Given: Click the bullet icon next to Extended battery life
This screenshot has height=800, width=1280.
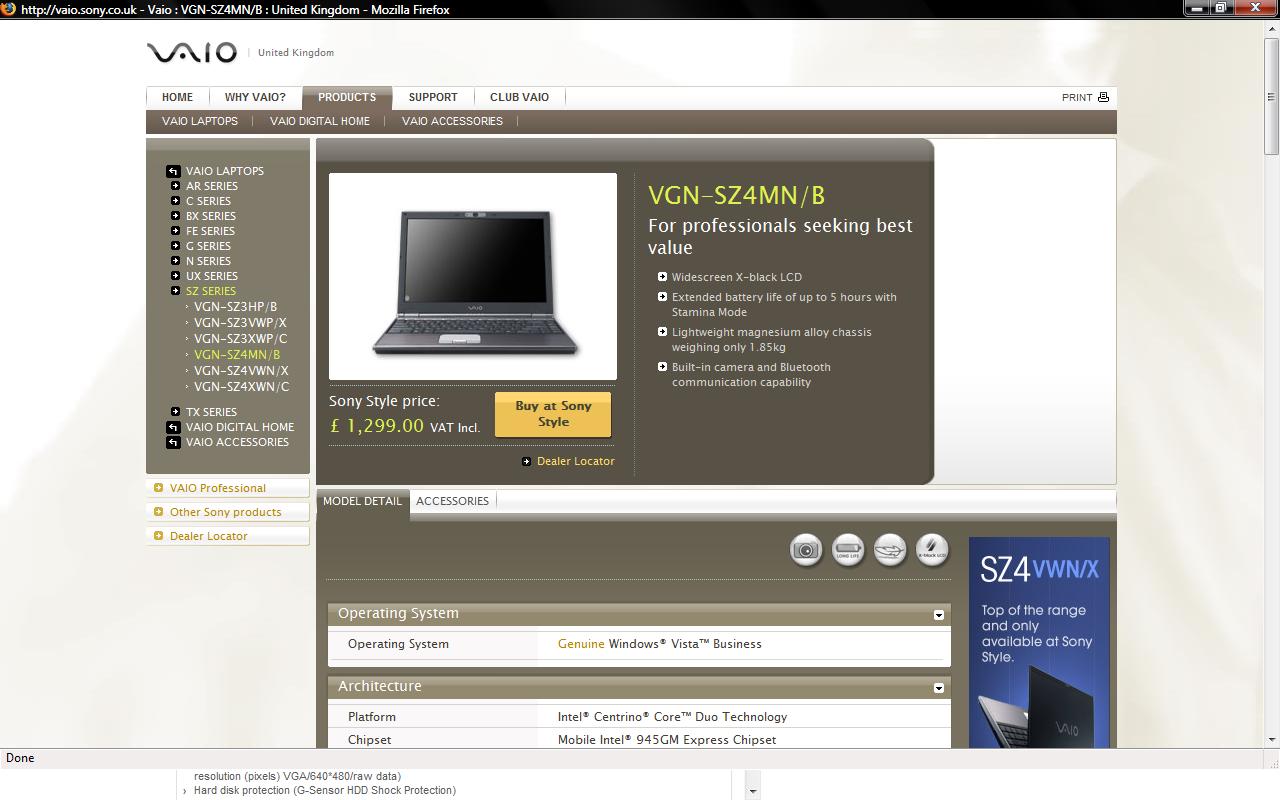Looking at the screenshot, I should [x=662, y=297].
